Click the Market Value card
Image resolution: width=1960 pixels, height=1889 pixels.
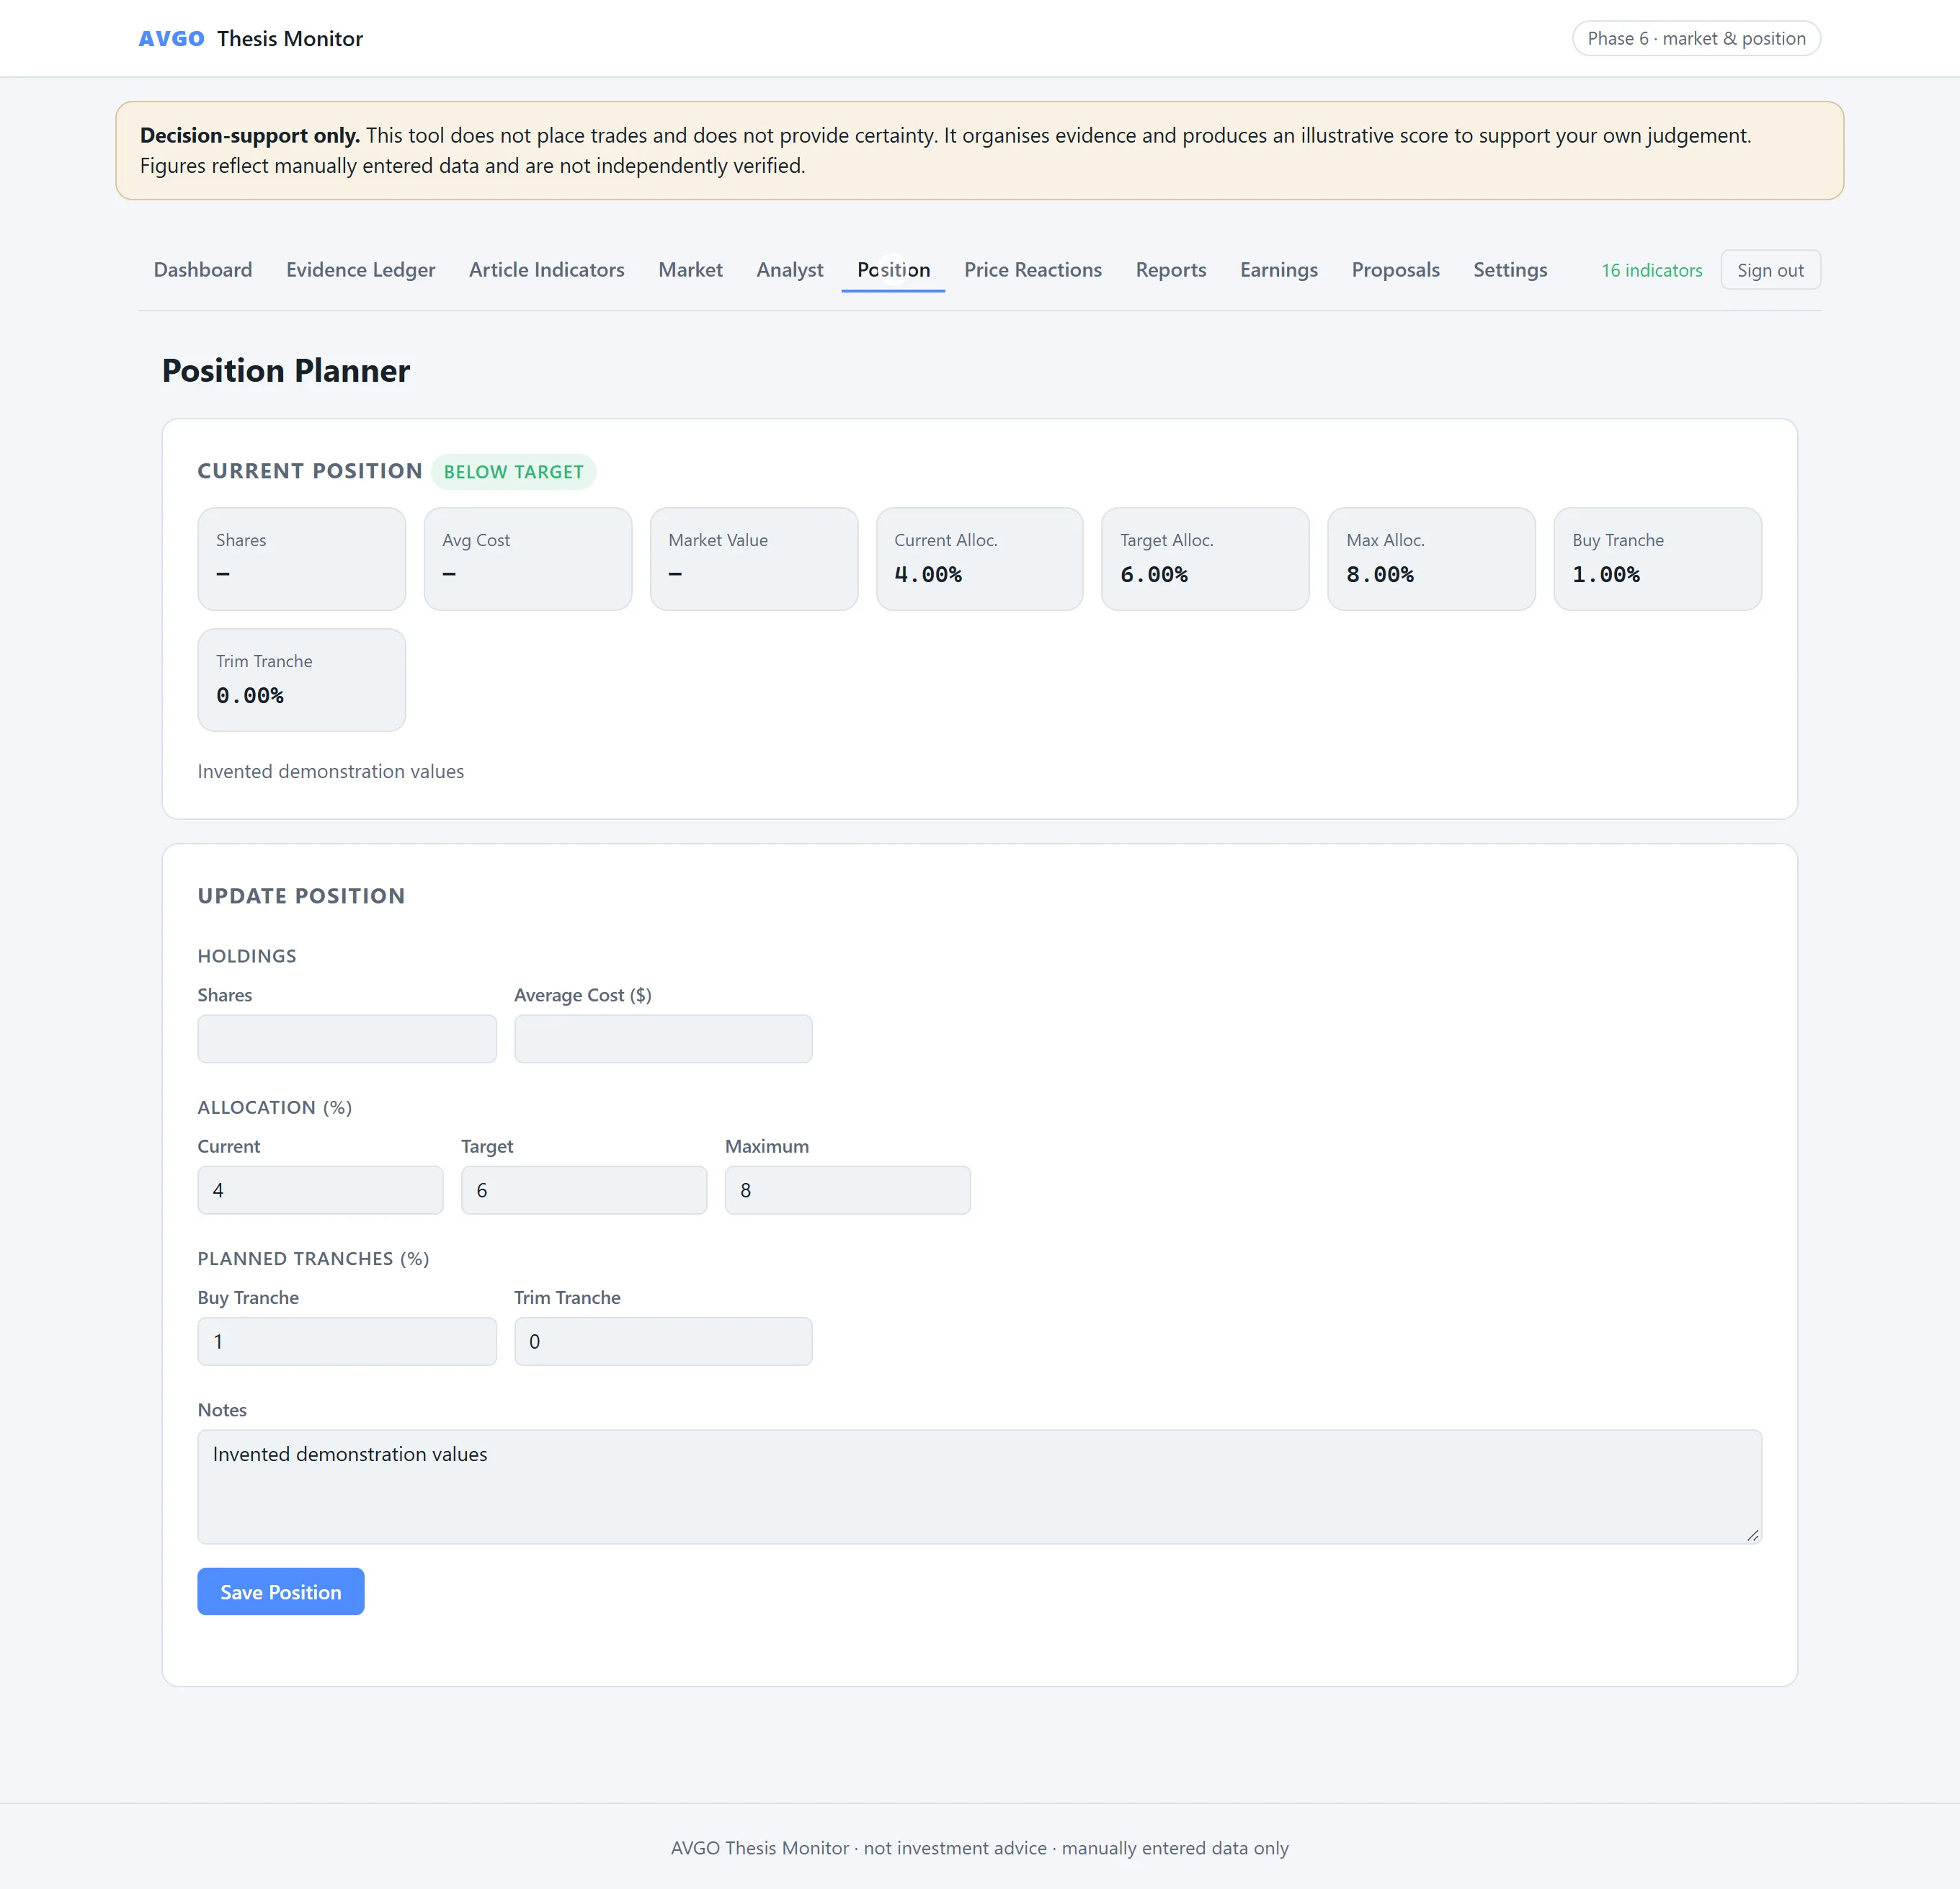[x=754, y=559]
